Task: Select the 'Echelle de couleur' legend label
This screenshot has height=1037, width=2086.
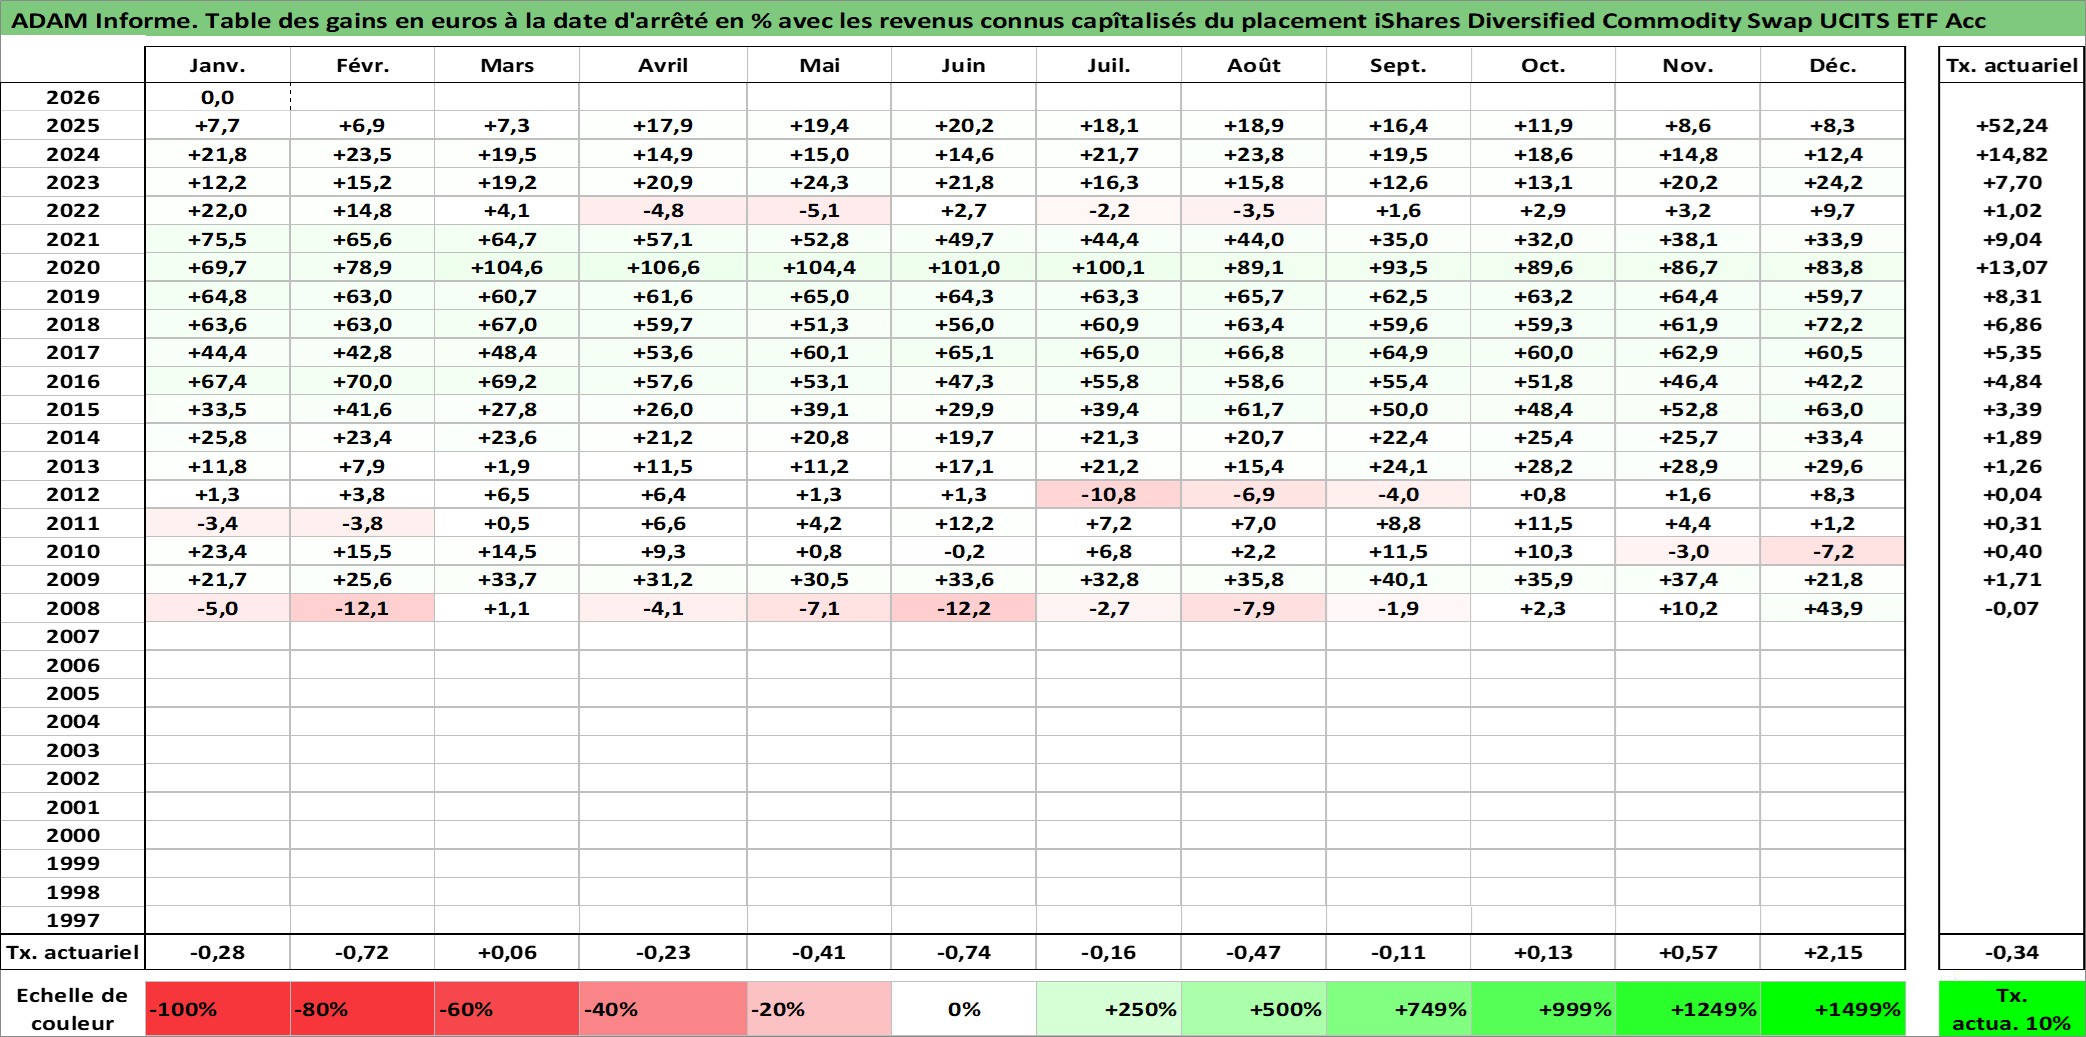Action: tap(72, 1009)
